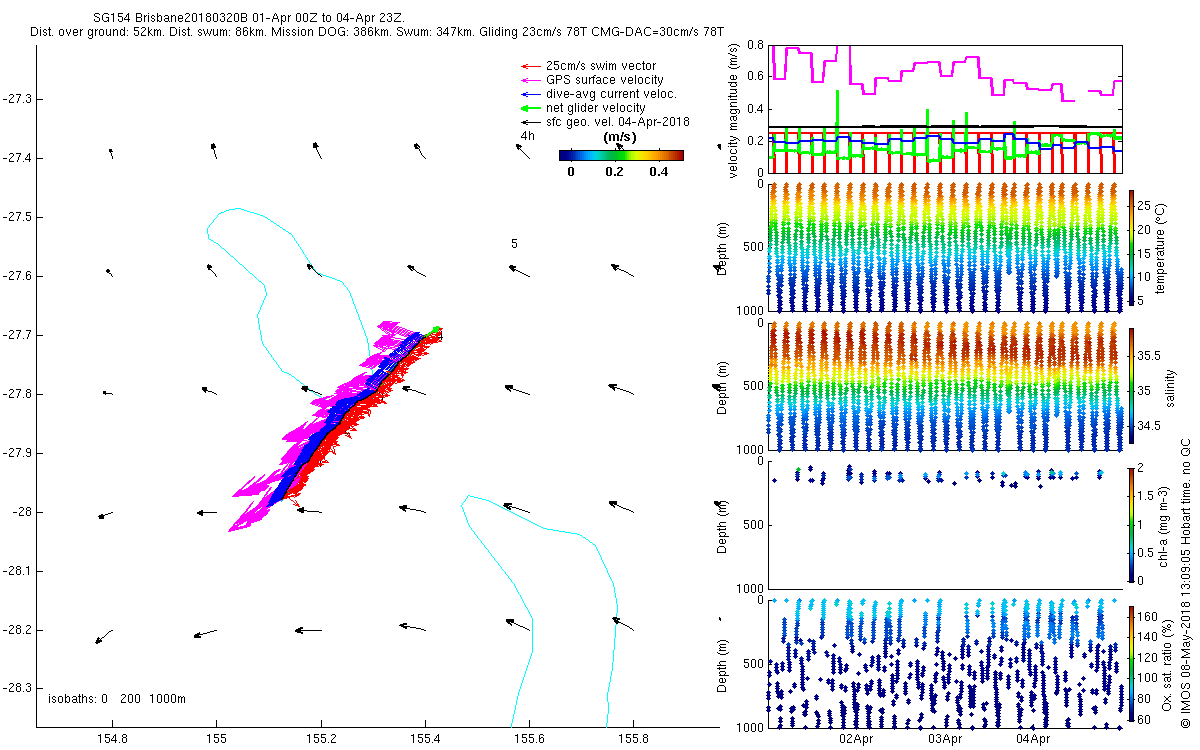
Task: Click the Ox. sat. ratio (%) colorbar
Action: (1132, 663)
